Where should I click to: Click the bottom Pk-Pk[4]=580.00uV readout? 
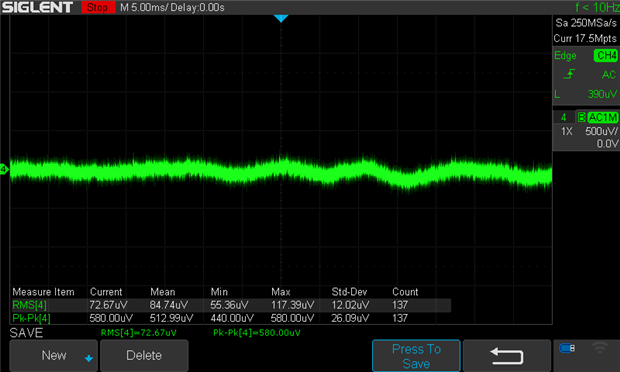click(x=257, y=333)
